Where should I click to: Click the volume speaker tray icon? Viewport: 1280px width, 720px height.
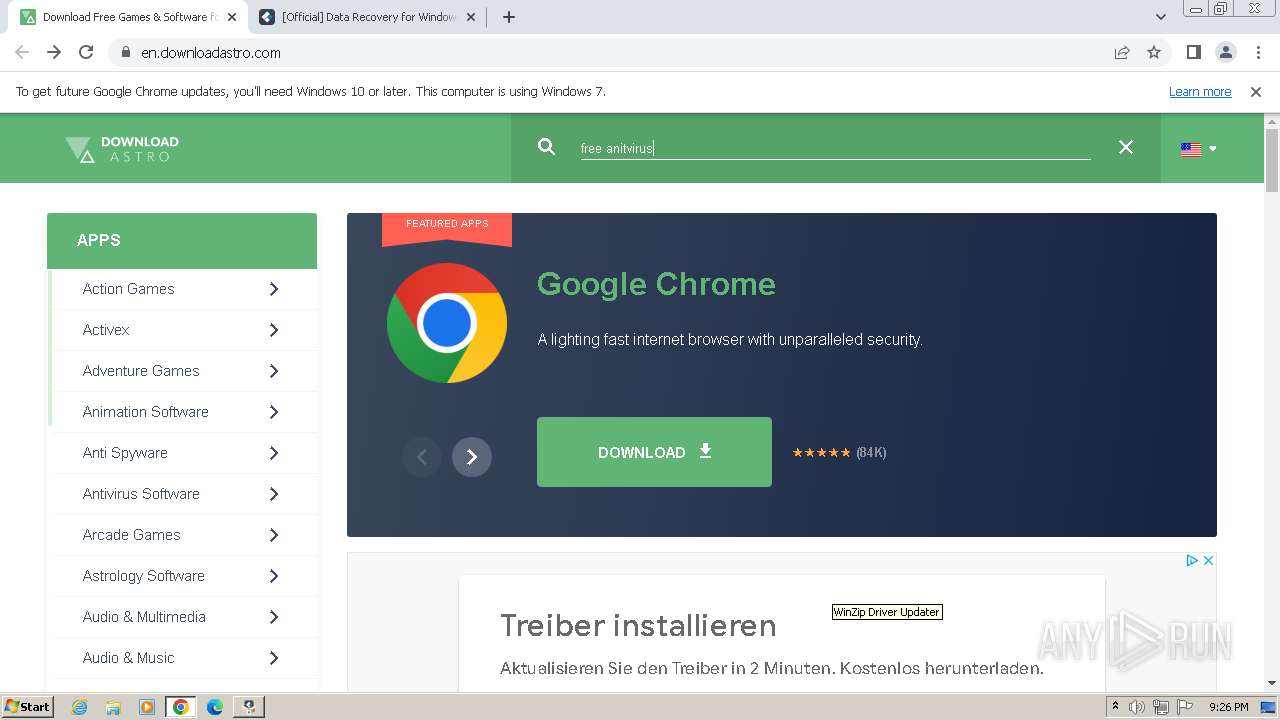pos(1137,707)
